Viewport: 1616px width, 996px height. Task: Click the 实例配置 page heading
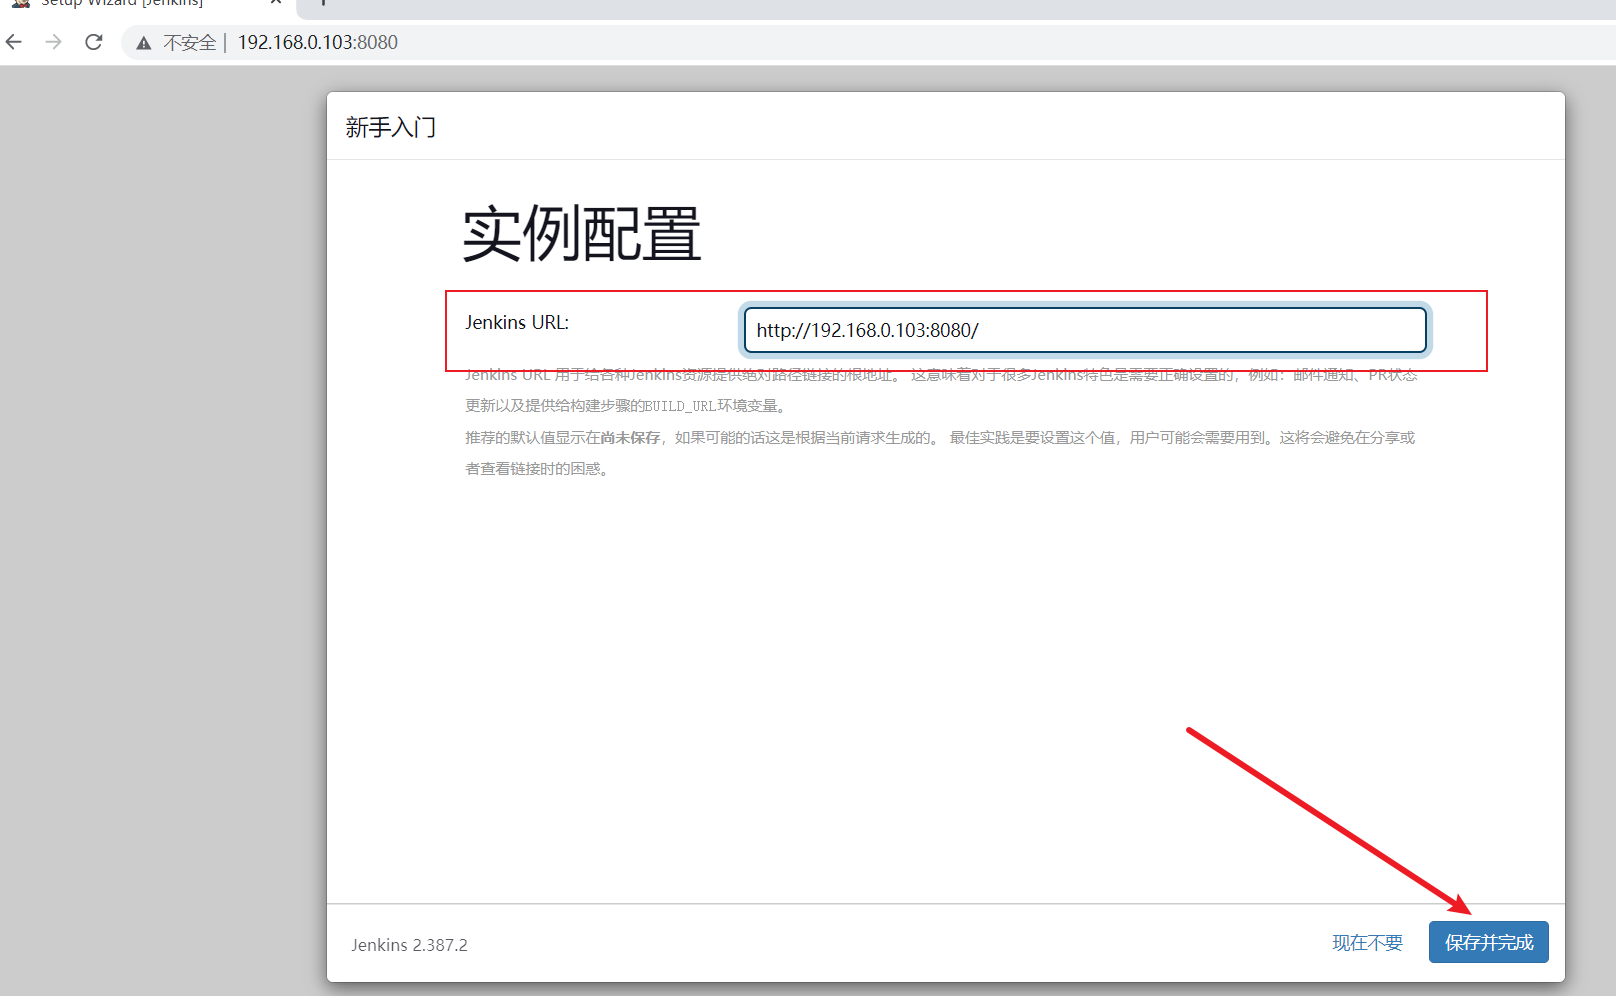point(581,234)
